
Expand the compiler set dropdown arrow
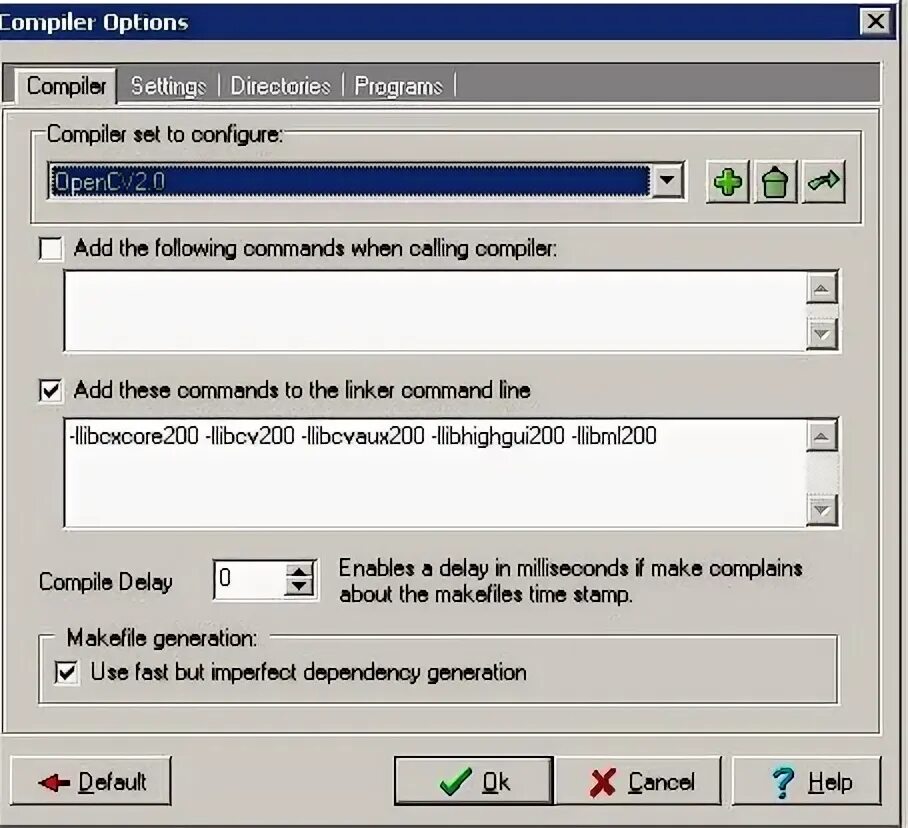pyautogui.click(x=667, y=181)
